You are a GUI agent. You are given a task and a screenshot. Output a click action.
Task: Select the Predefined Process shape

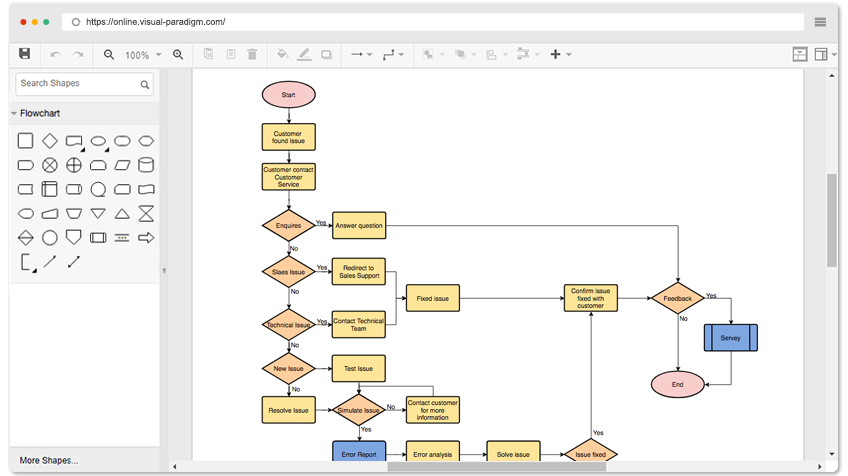(x=98, y=237)
